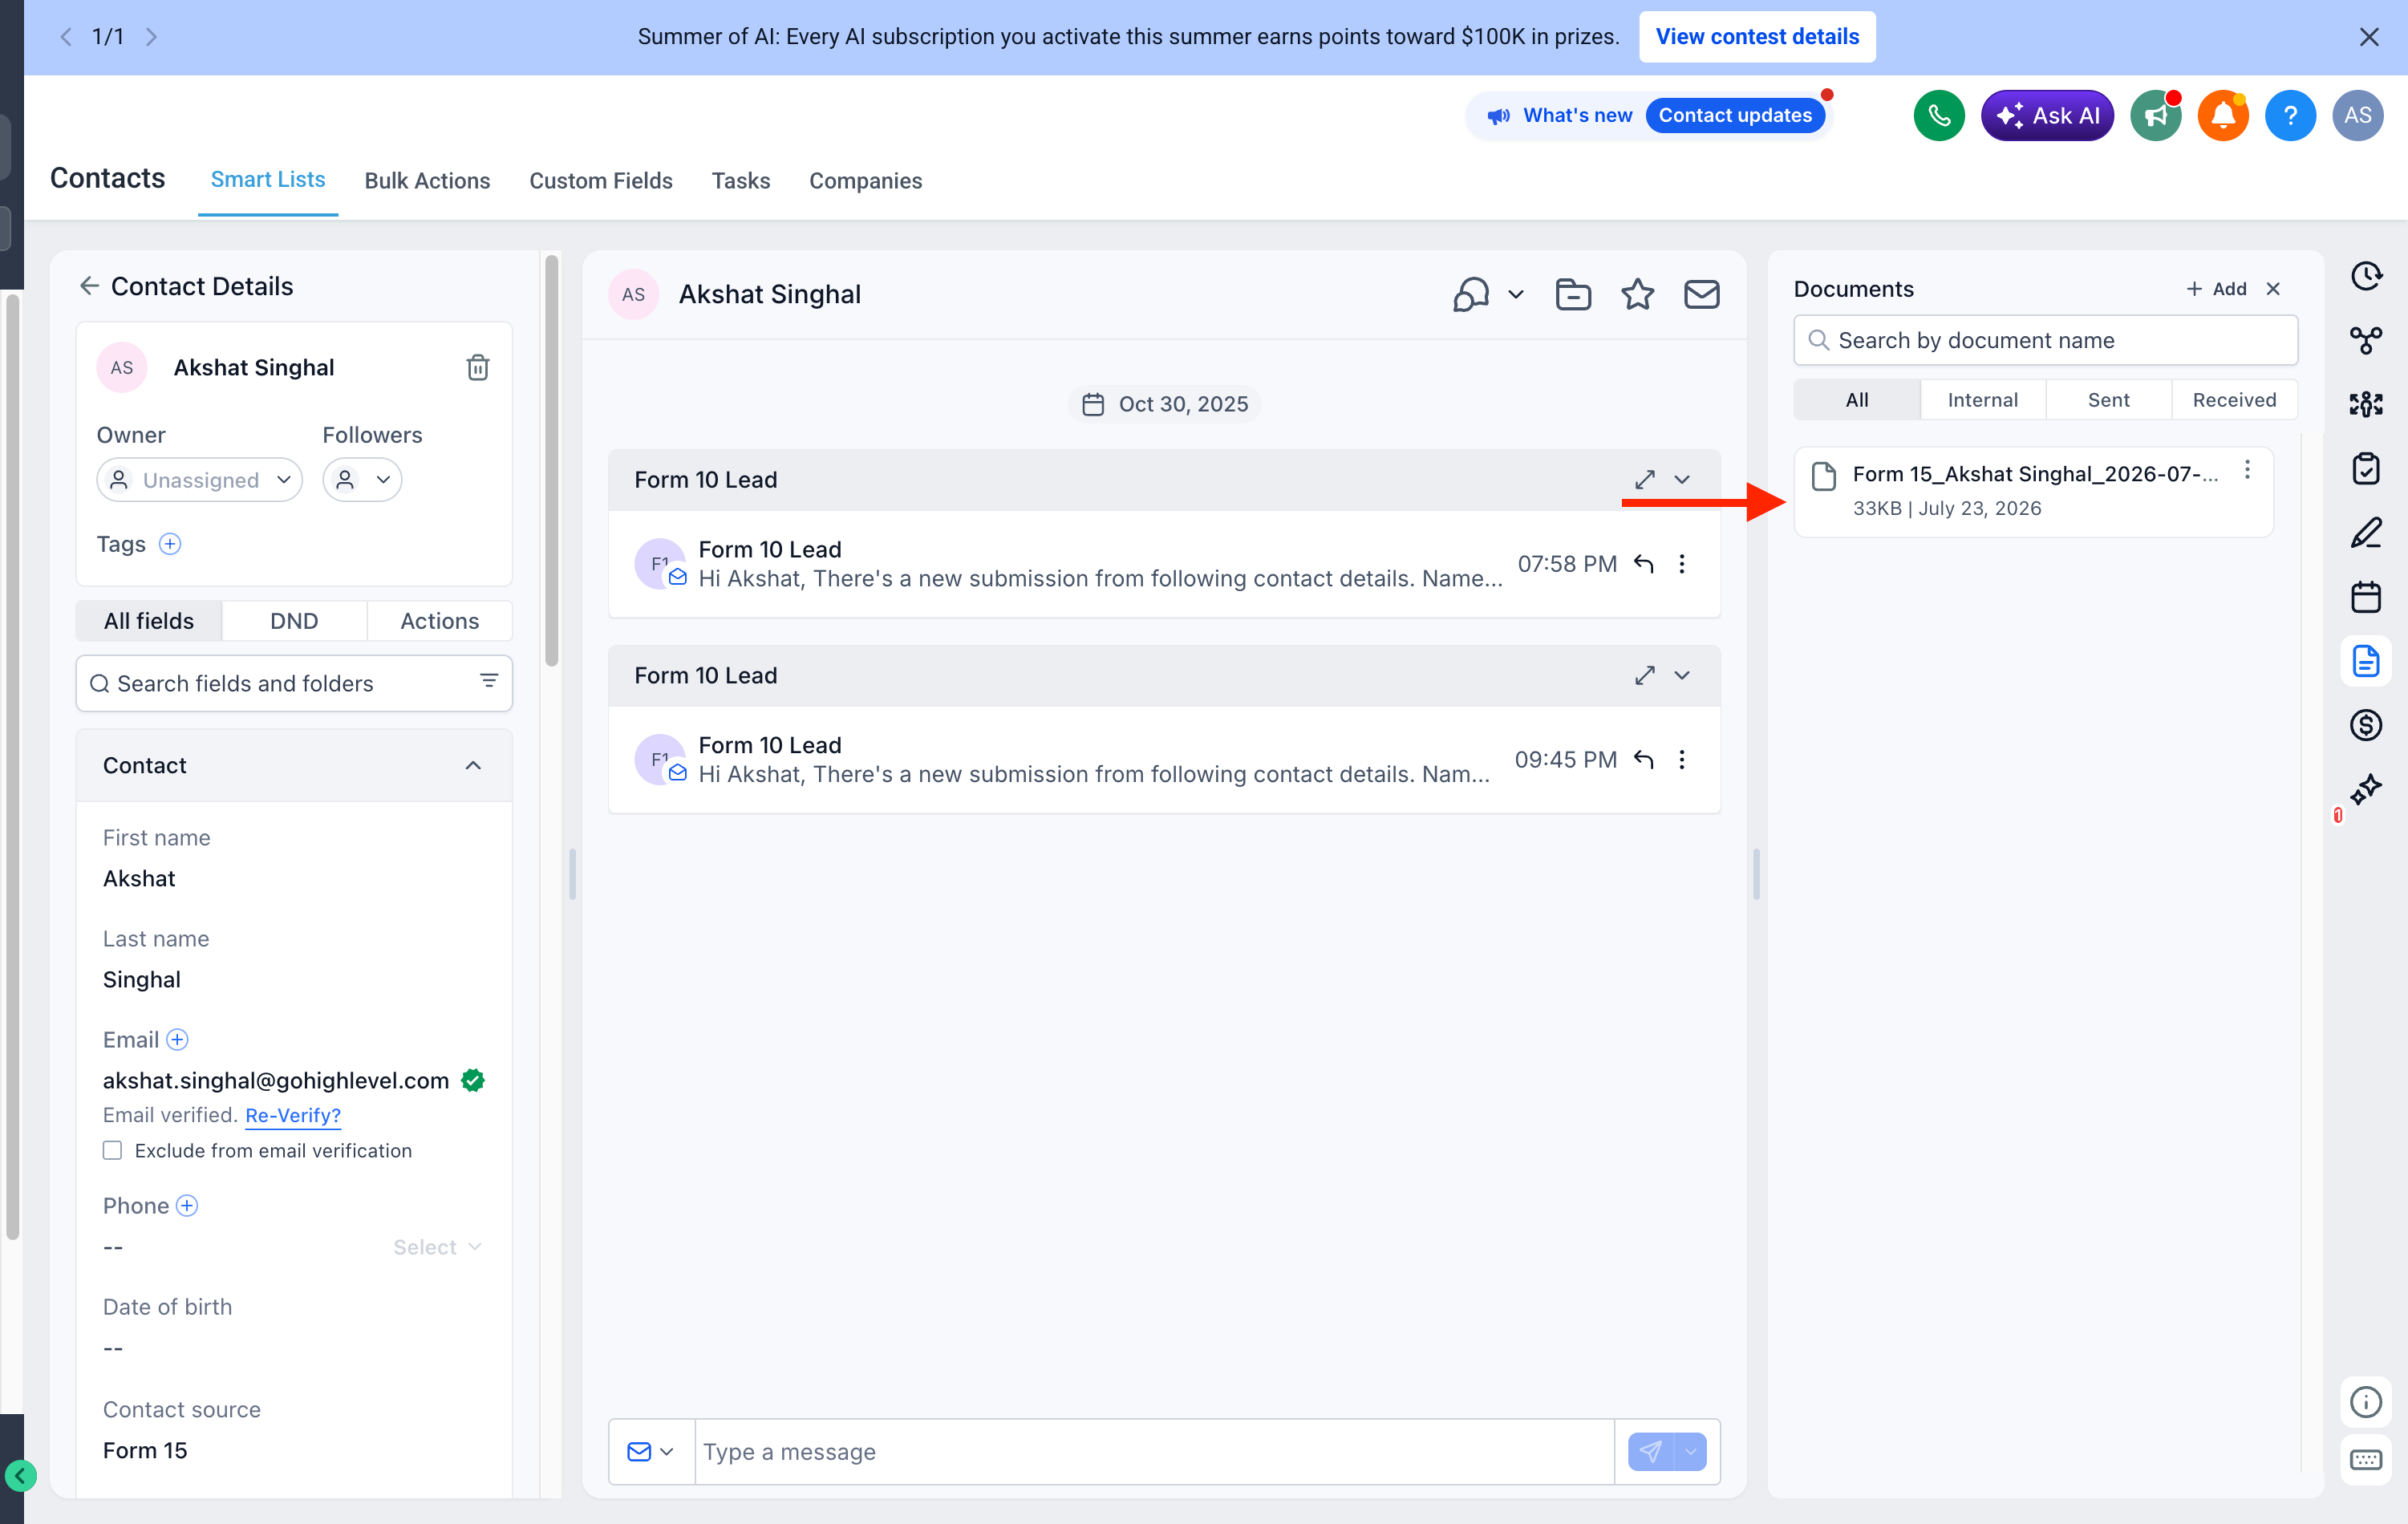Open the Custom Fields tab
This screenshot has height=1524, width=2408.
600,181
